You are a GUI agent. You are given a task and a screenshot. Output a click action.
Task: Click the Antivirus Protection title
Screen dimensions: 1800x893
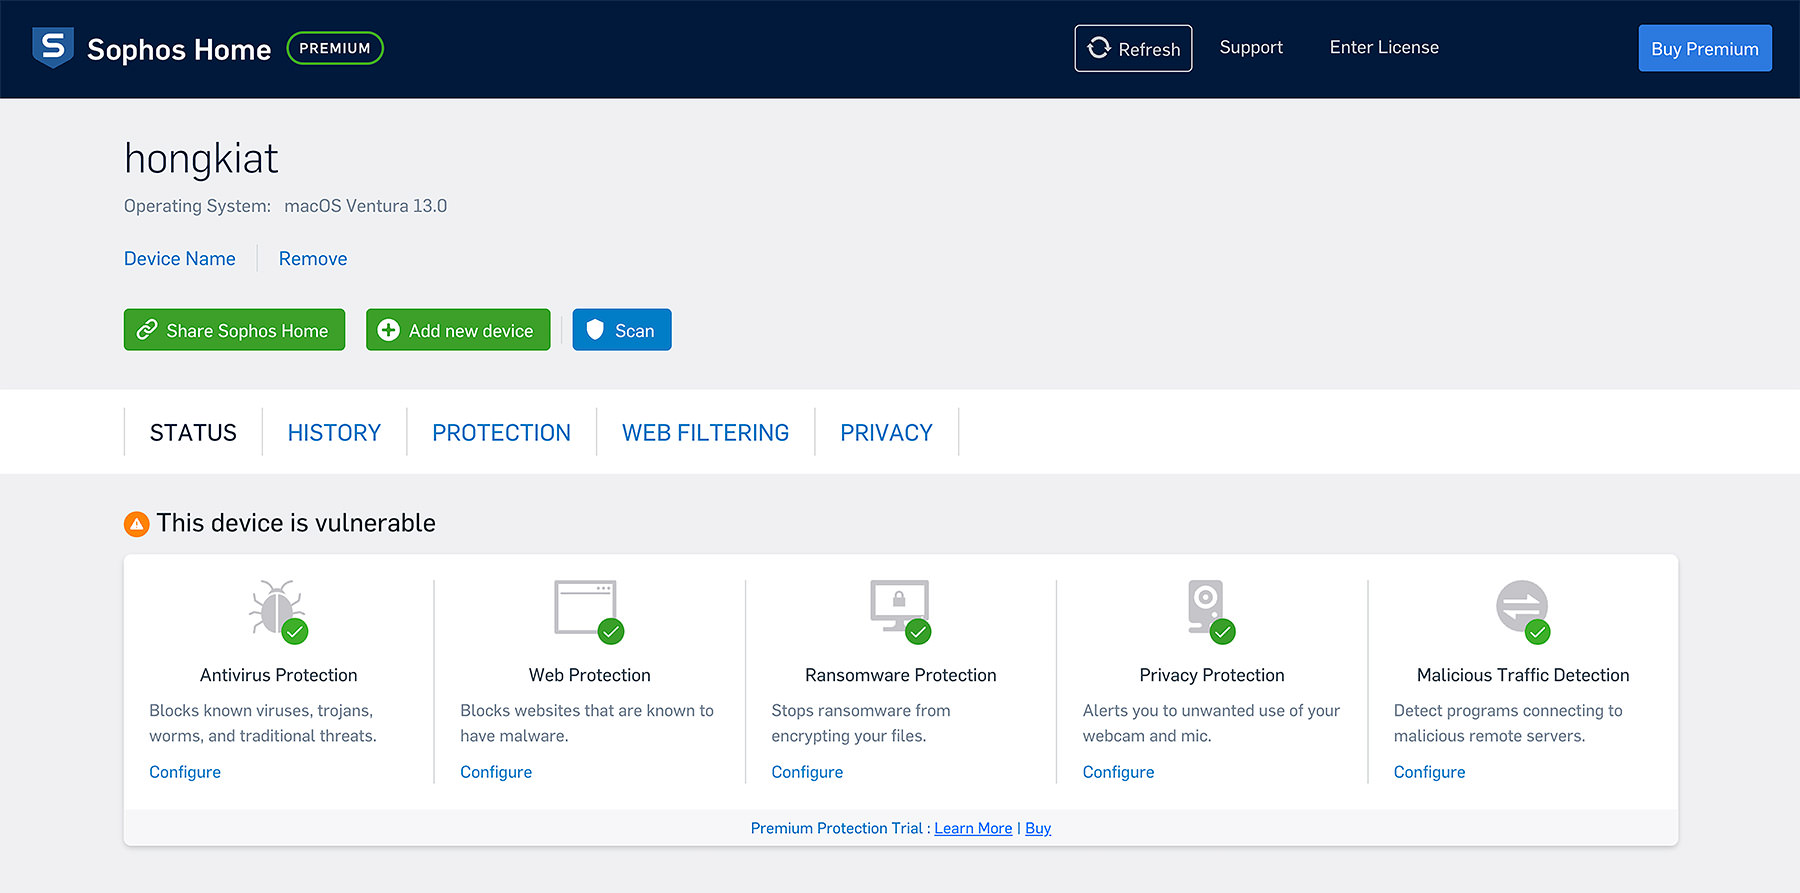(x=278, y=675)
